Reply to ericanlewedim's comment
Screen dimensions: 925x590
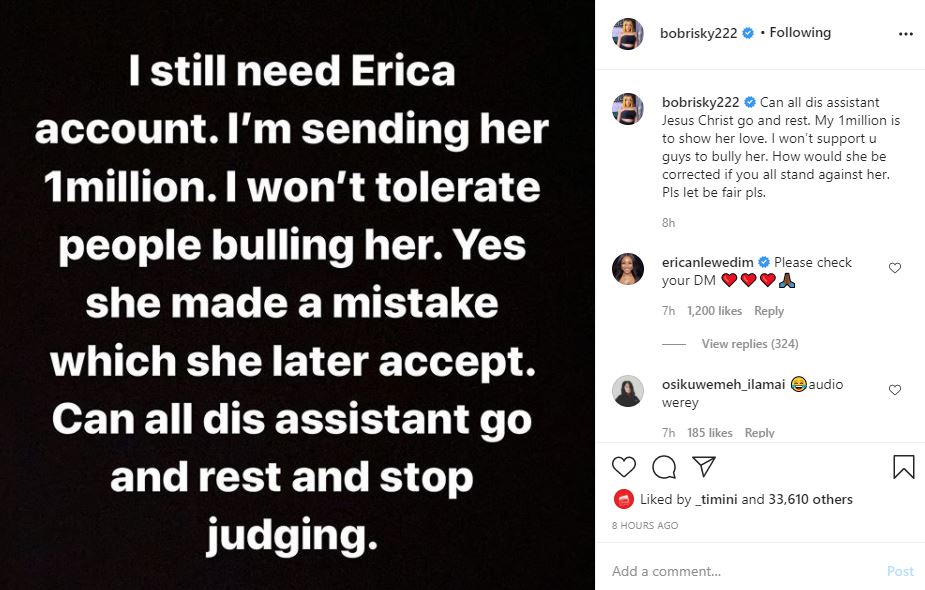[768, 311]
